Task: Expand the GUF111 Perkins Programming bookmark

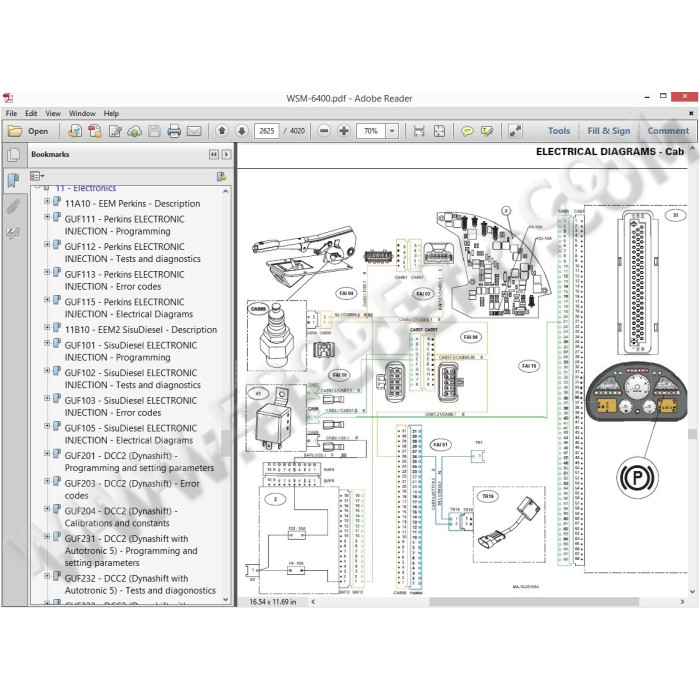Action: 47,217
